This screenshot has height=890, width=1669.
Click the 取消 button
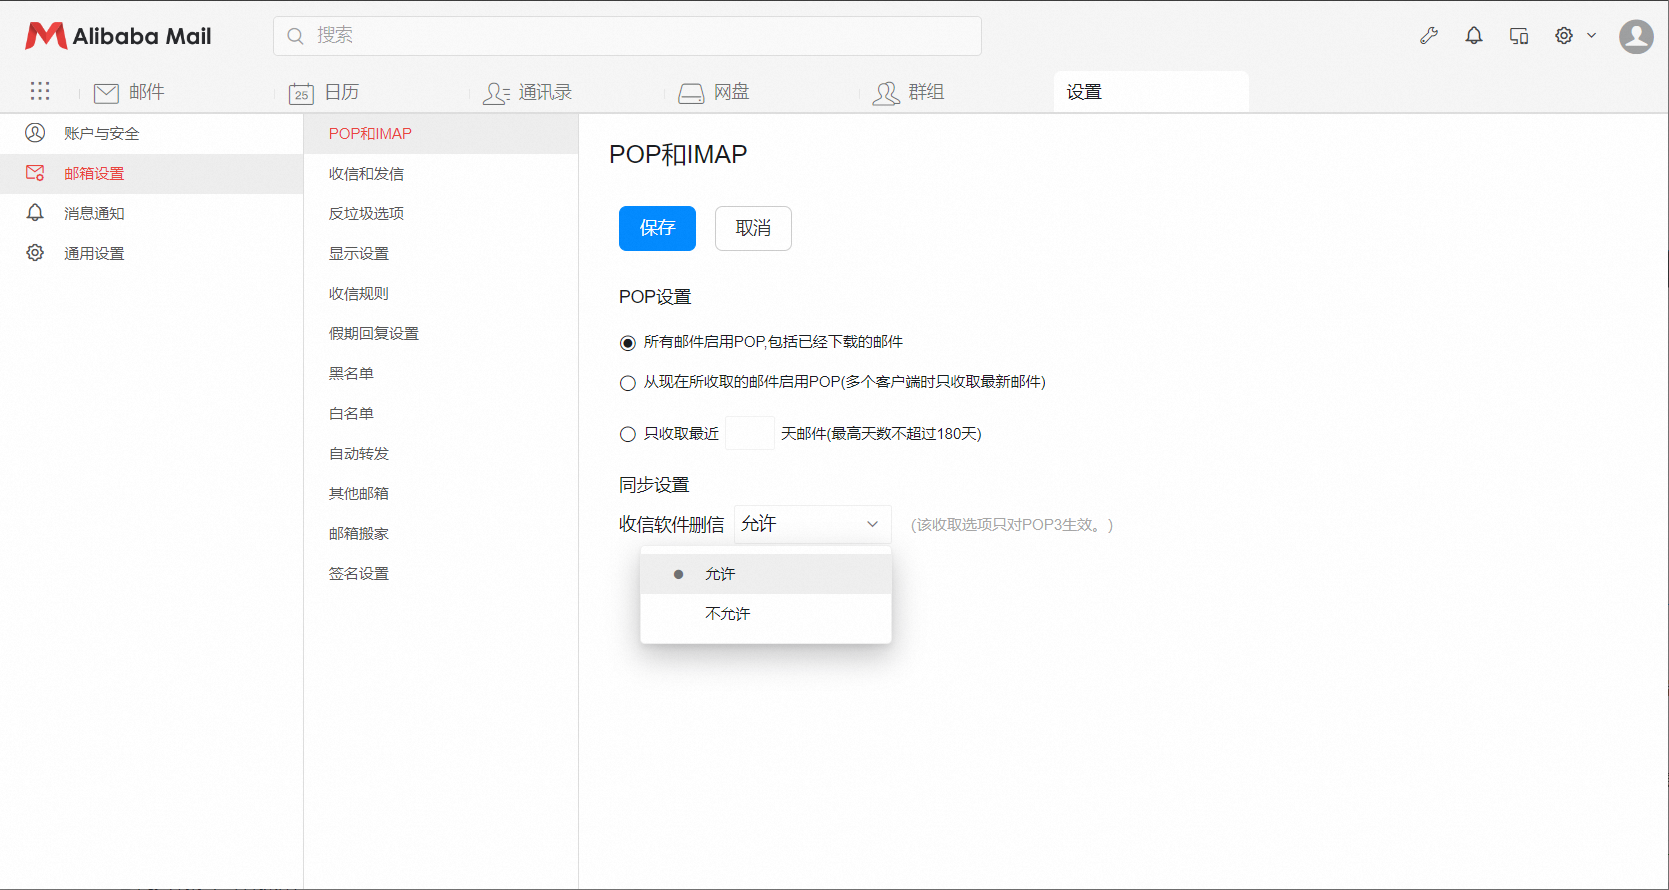coord(753,228)
